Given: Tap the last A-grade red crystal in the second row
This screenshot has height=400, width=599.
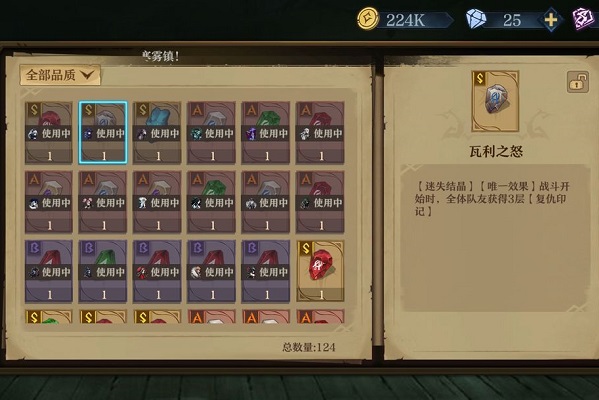Looking at the screenshot, I should point(320,202).
